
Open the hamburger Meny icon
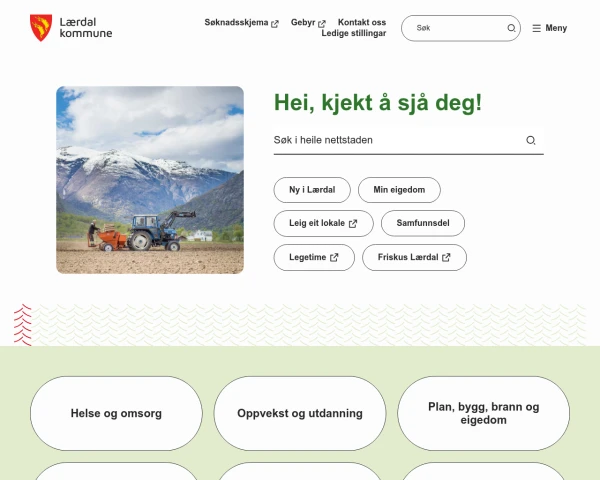tap(536, 28)
